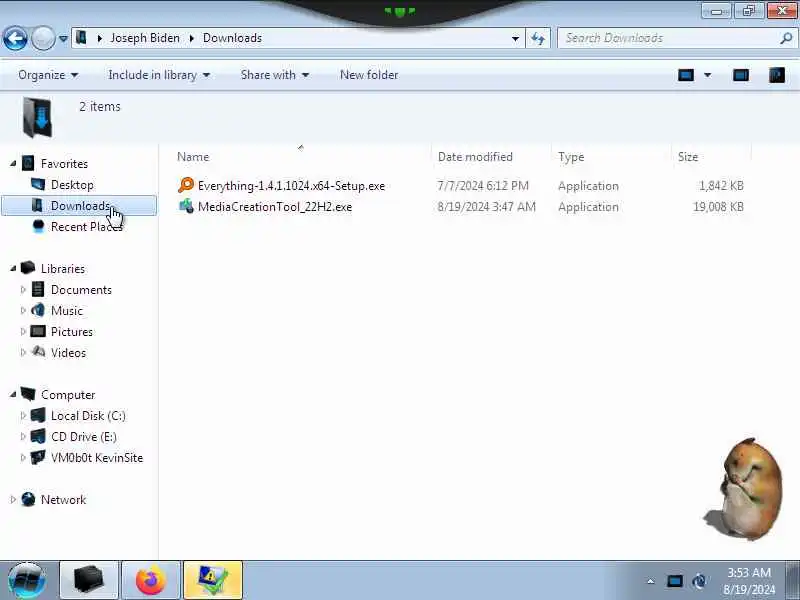Open the Share with menu
This screenshot has width=800, height=600.
point(274,75)
